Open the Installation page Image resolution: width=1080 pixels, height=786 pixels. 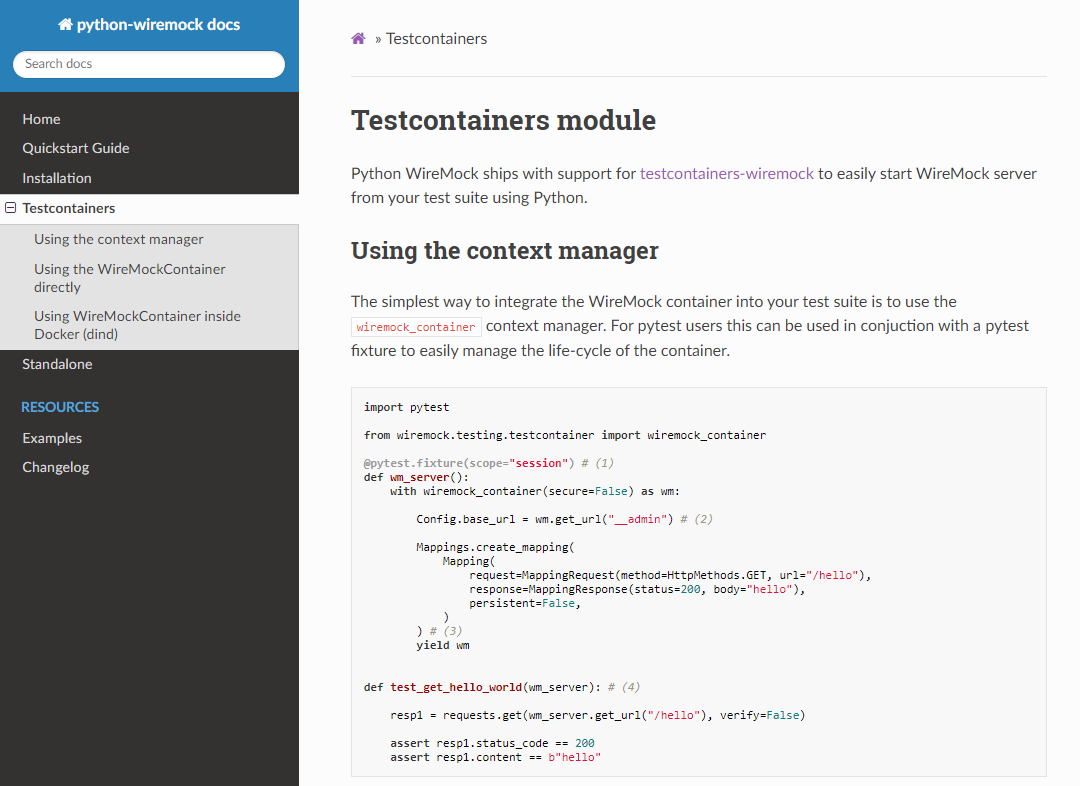click(x=56, y=178)
